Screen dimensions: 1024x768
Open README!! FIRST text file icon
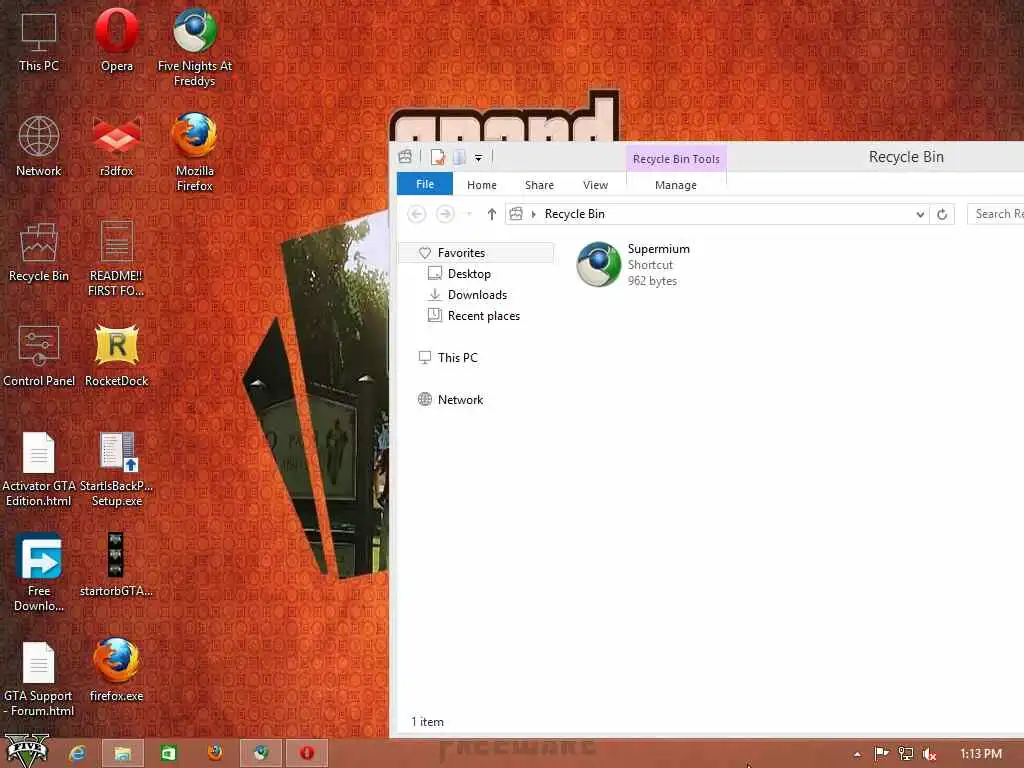tap(117, 259)
